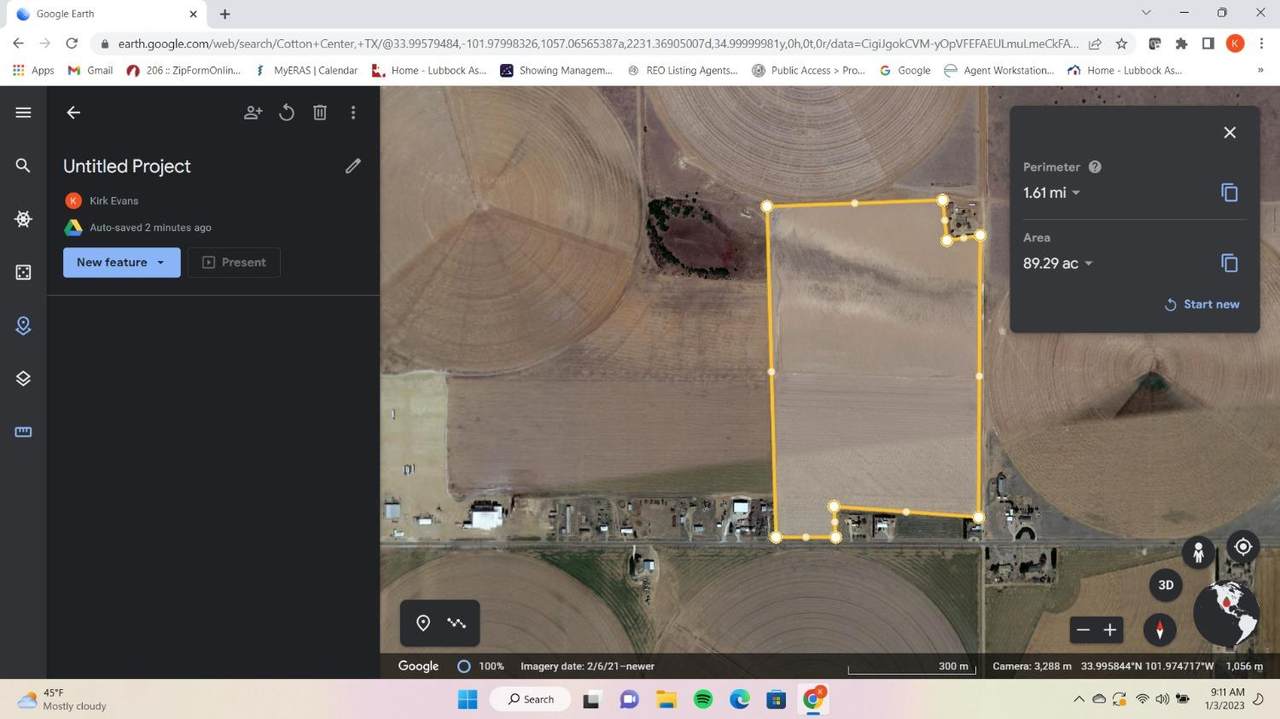The image size is (1280, 719).
Task: Open more project options (three dots)
Action: (x=353, y=113)
